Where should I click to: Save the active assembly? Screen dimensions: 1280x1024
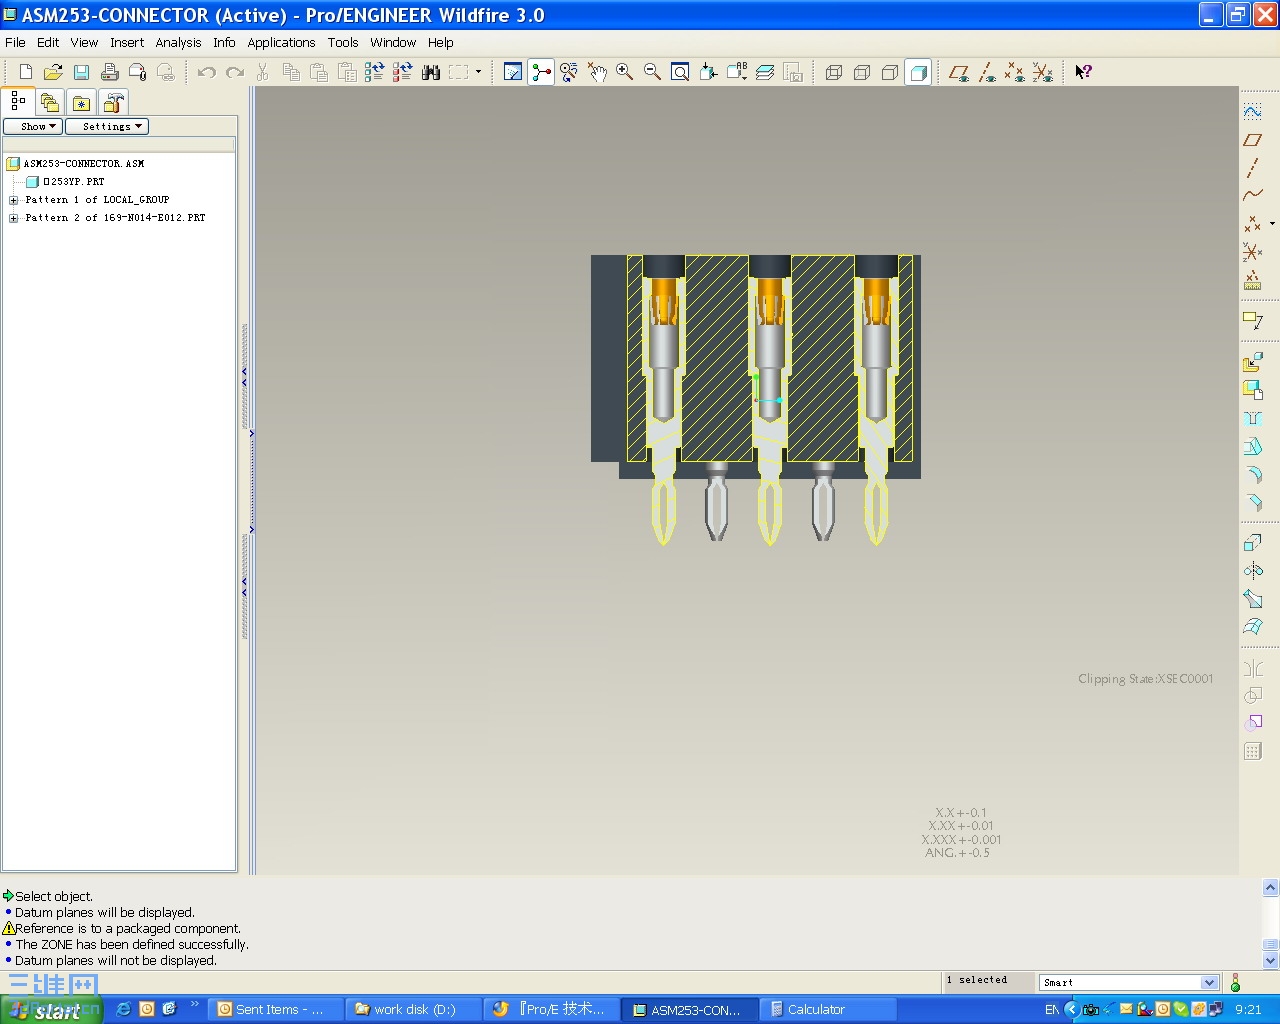[81, 72]
